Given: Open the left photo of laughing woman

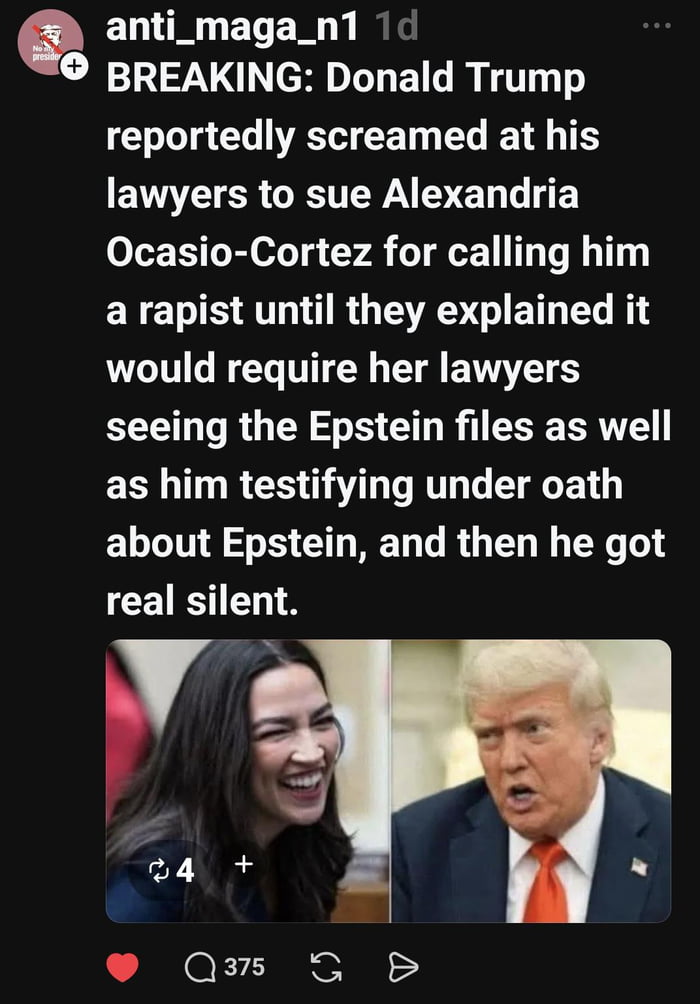Looking at the screenshot, I should 247,781.
